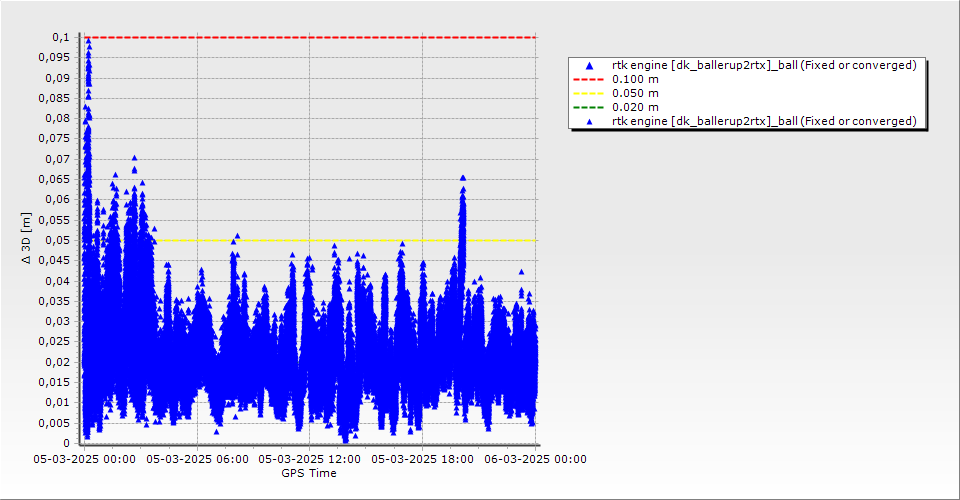
Task: Click the '0,05' y-axis tick label
Action: tap(58, 241)
